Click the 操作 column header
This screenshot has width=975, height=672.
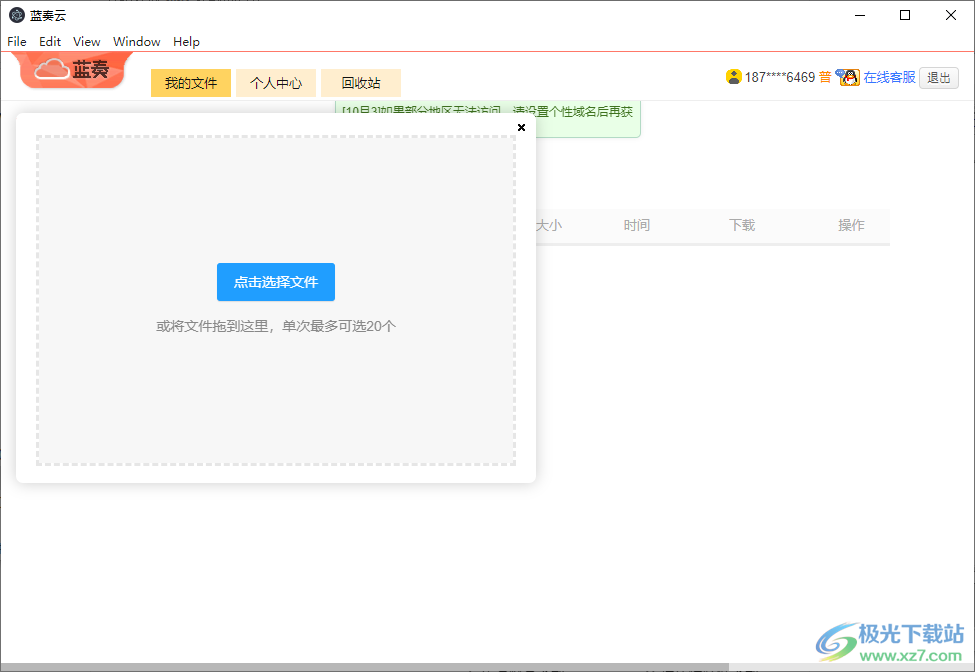851,225
